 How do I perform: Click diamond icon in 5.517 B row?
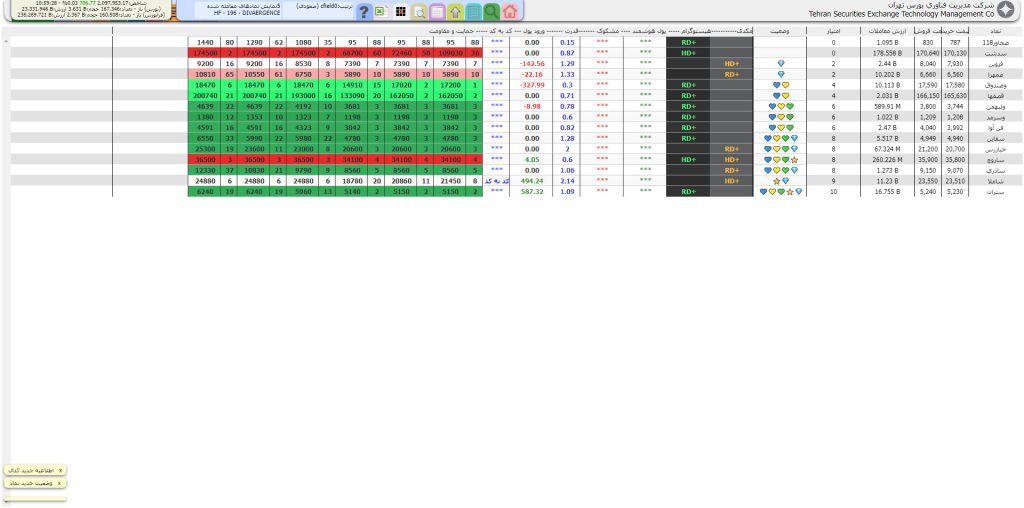793,138
